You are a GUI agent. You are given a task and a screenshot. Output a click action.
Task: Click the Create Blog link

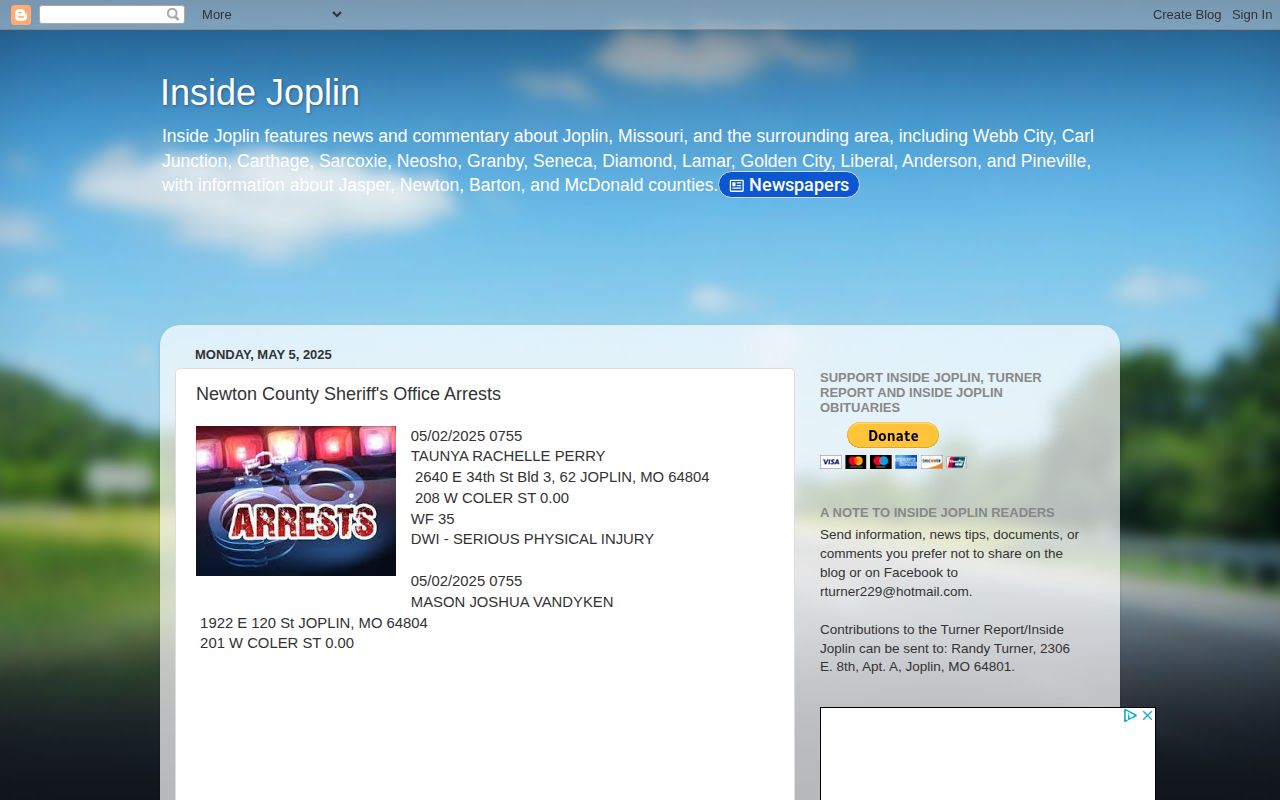click(1187, 14)
